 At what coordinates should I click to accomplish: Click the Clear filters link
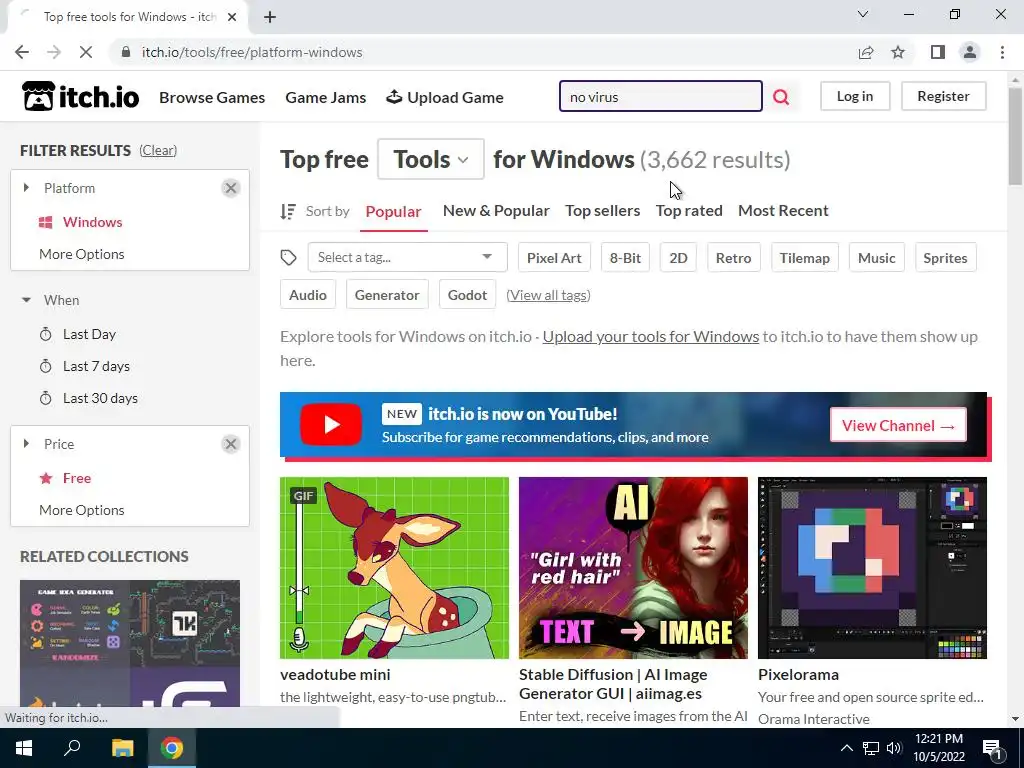[158, 150]
